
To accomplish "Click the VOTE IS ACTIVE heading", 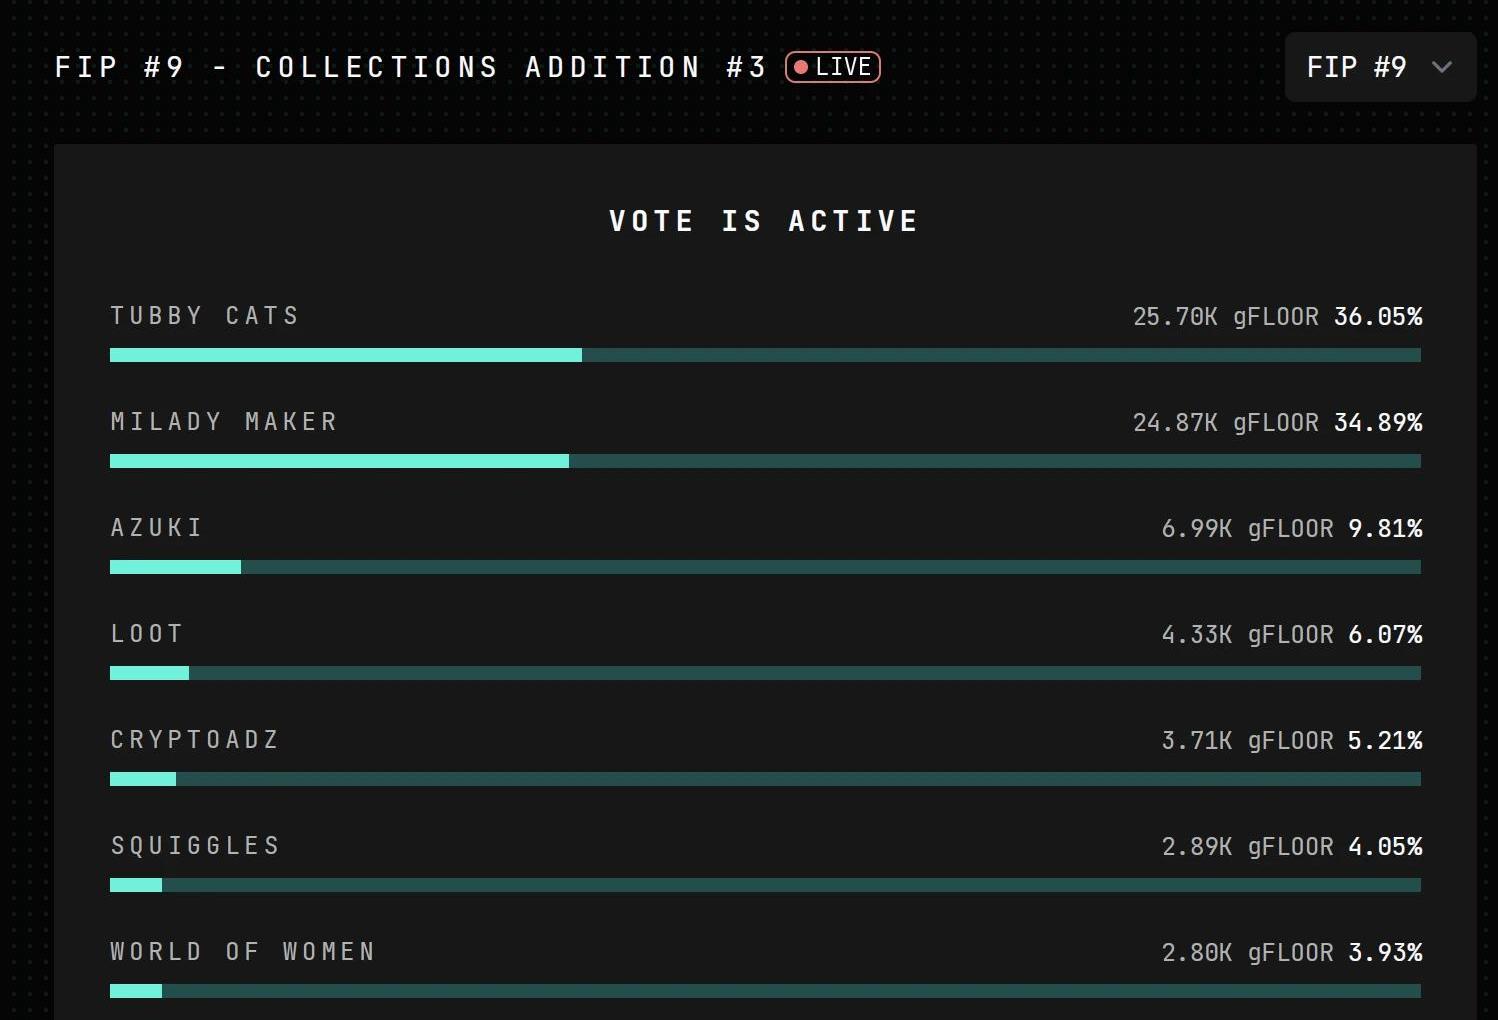I will 764,221.
